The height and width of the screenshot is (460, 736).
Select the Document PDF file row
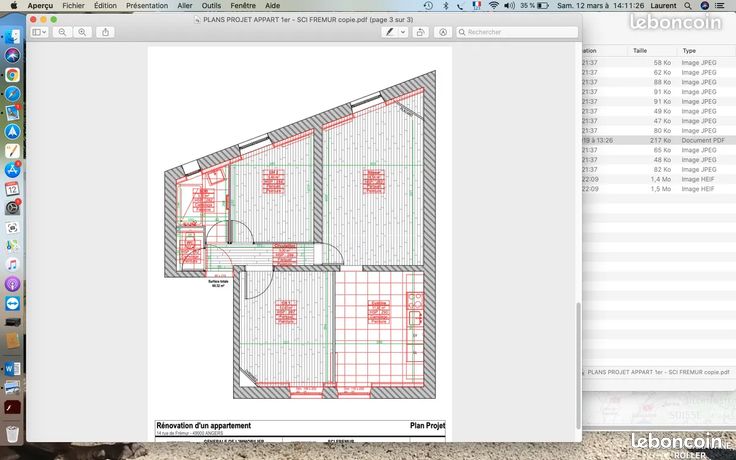coord(659,140)
